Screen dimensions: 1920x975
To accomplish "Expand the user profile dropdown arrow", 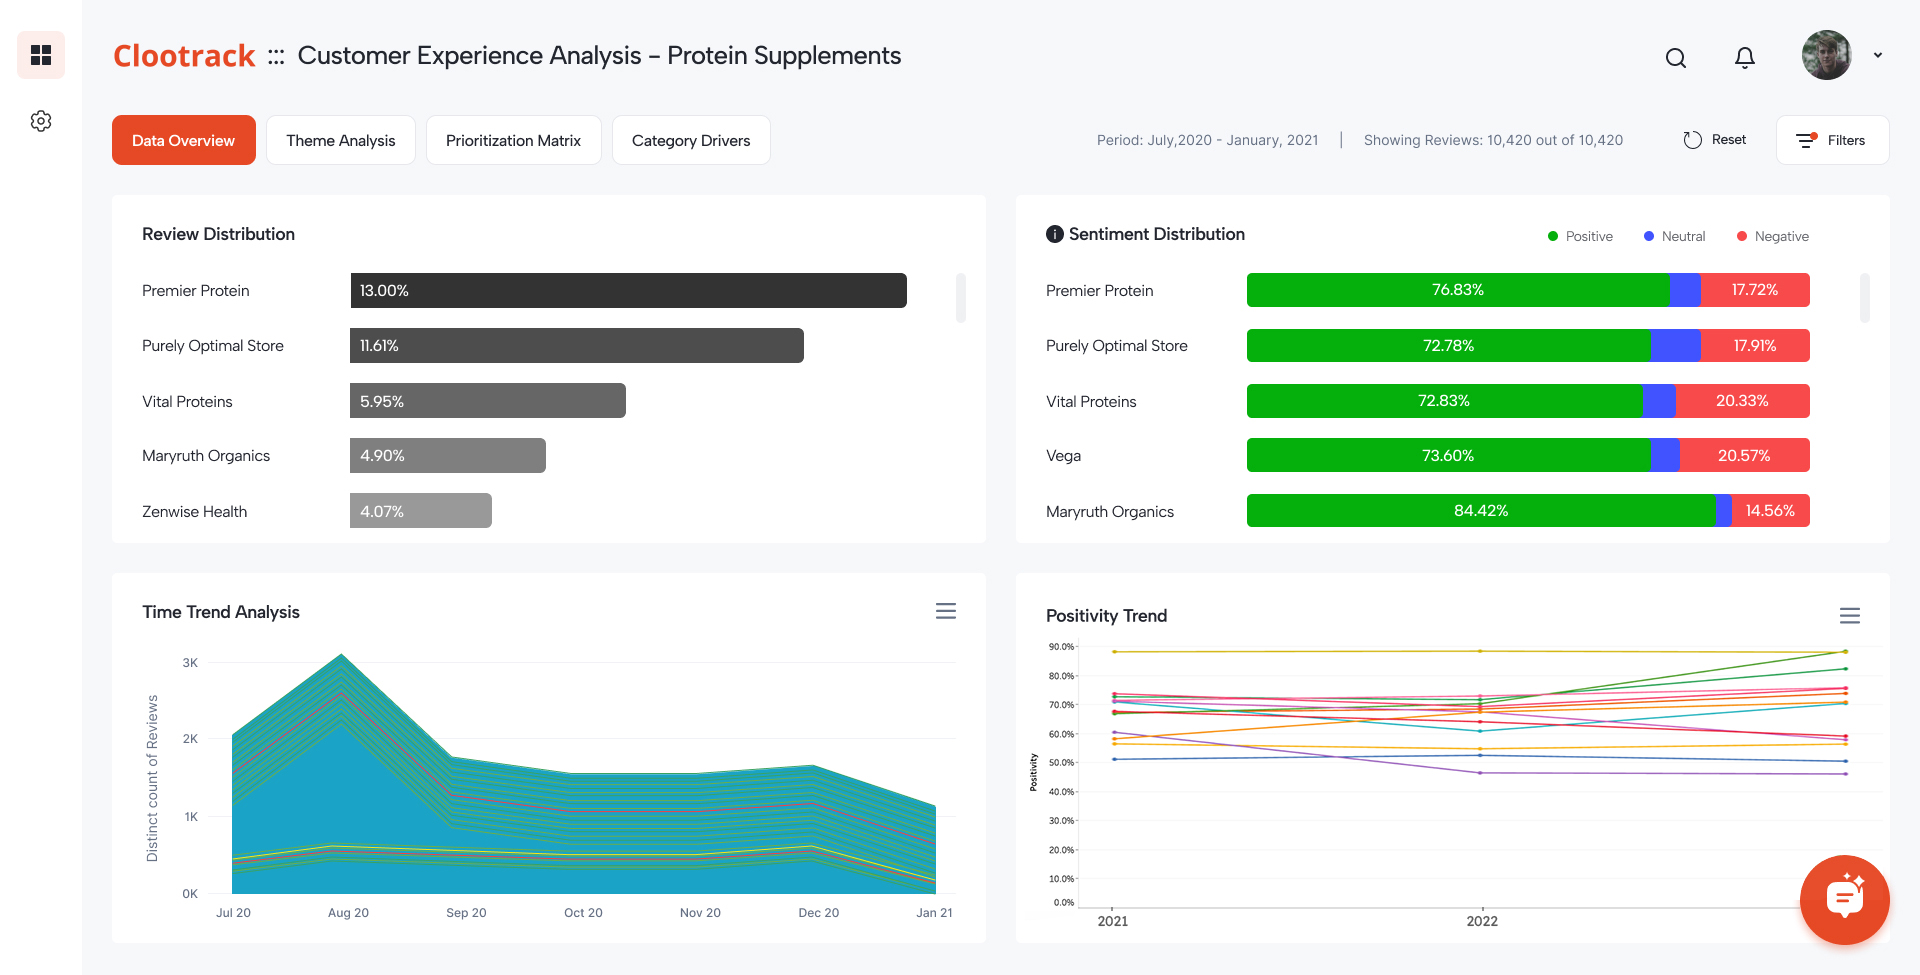I will pos(1878,56).
